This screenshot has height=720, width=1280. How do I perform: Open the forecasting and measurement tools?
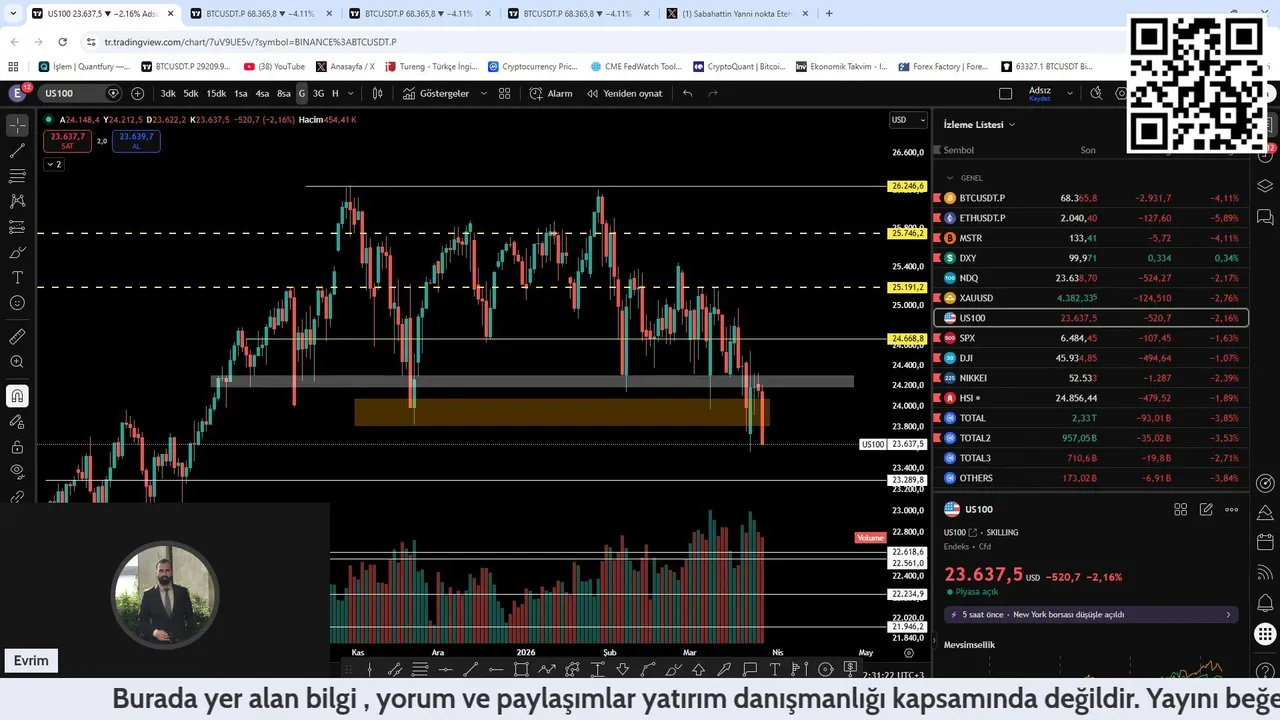pyautogui.click(x=17, y=227)
